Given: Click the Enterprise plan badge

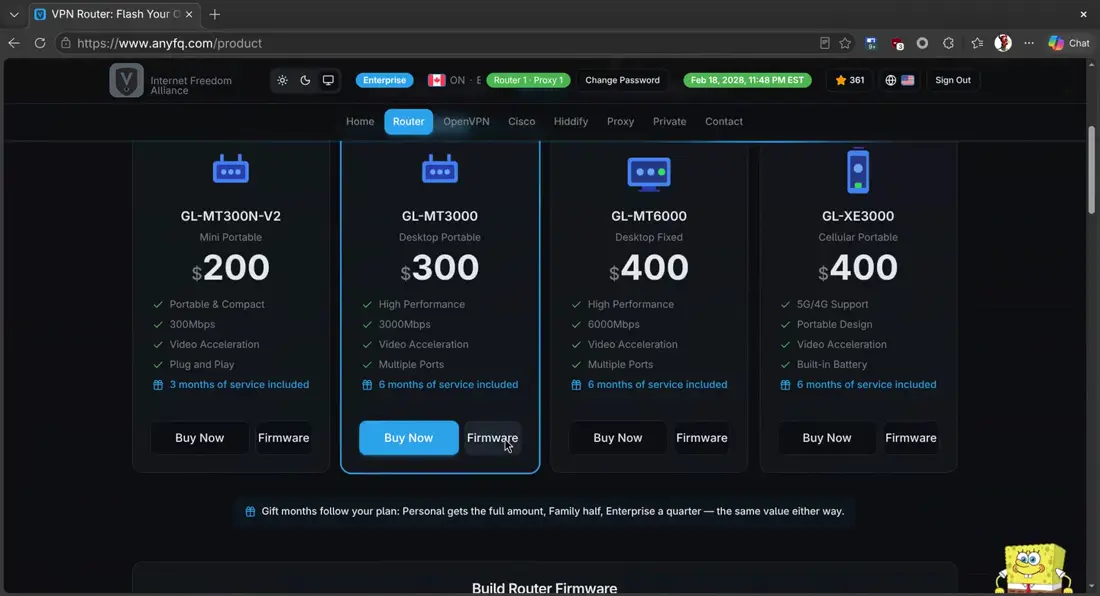Looking at the screenshot, I should [384, 80].
